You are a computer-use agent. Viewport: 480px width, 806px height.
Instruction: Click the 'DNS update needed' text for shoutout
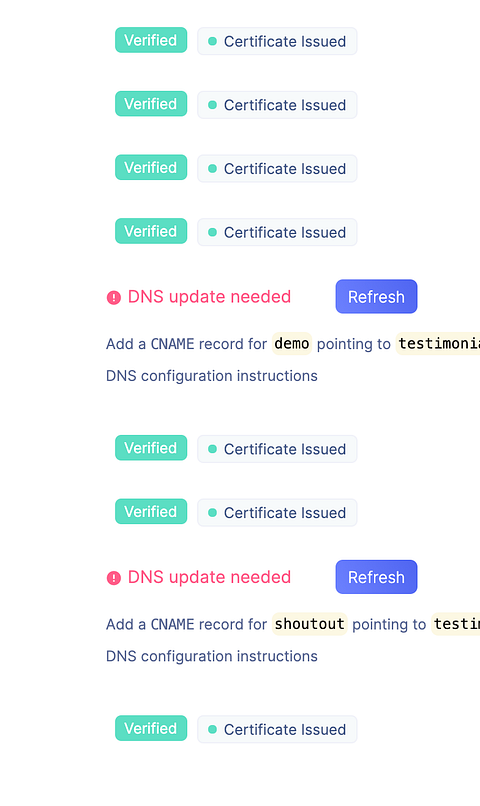pyautogui.click(x=209, y=577)
